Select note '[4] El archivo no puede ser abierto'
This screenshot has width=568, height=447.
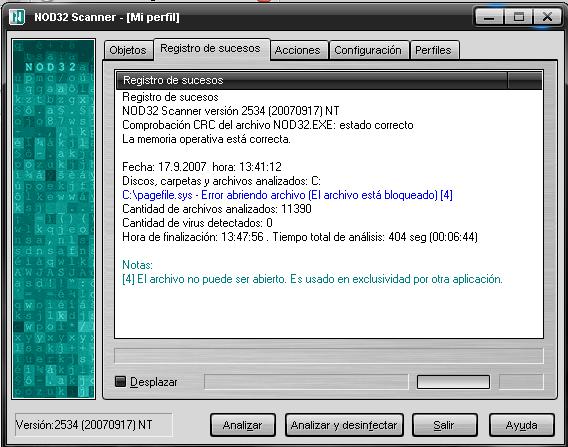click(312, 279)
